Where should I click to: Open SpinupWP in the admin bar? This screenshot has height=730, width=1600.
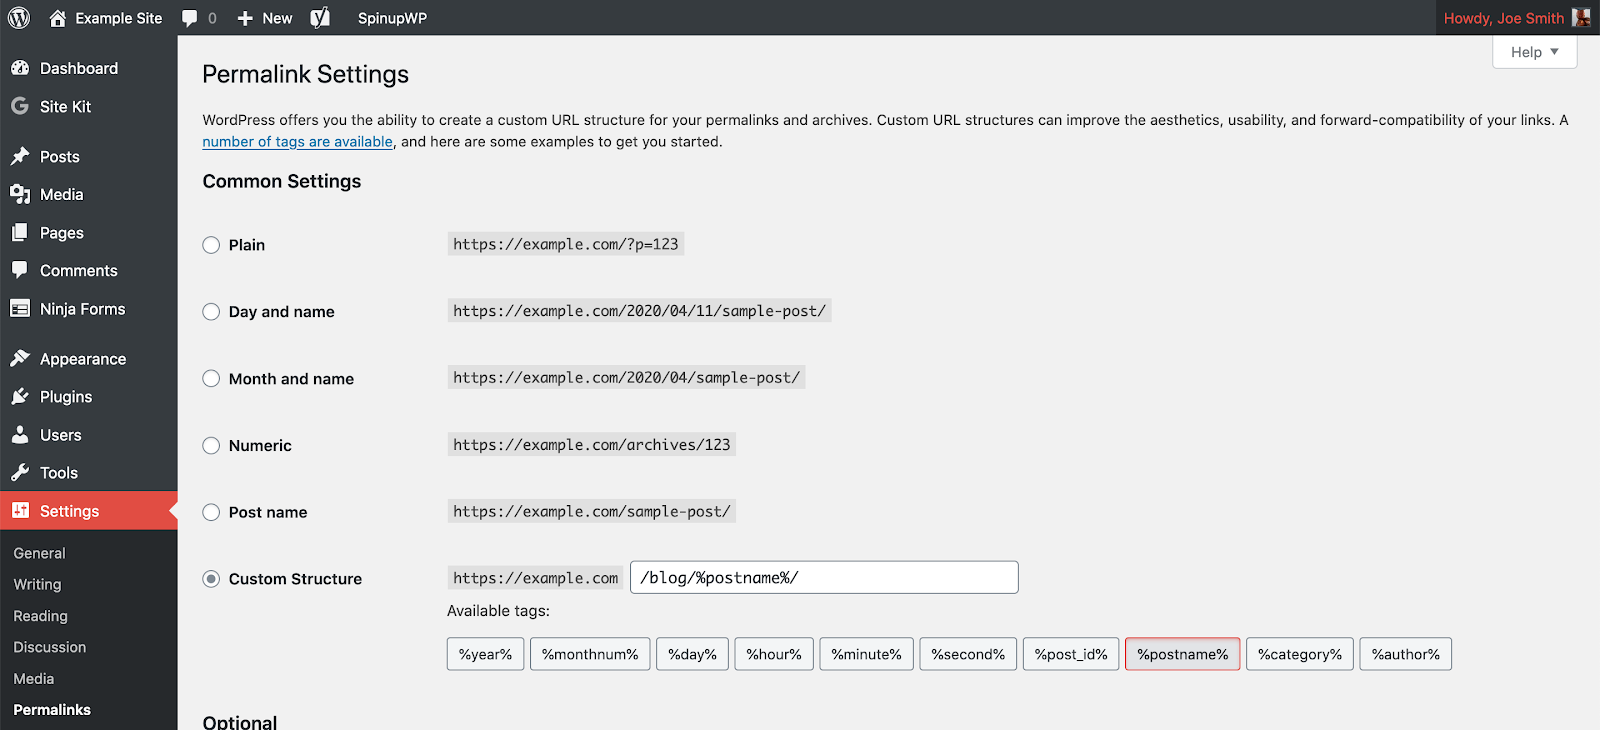pos(392,18)
